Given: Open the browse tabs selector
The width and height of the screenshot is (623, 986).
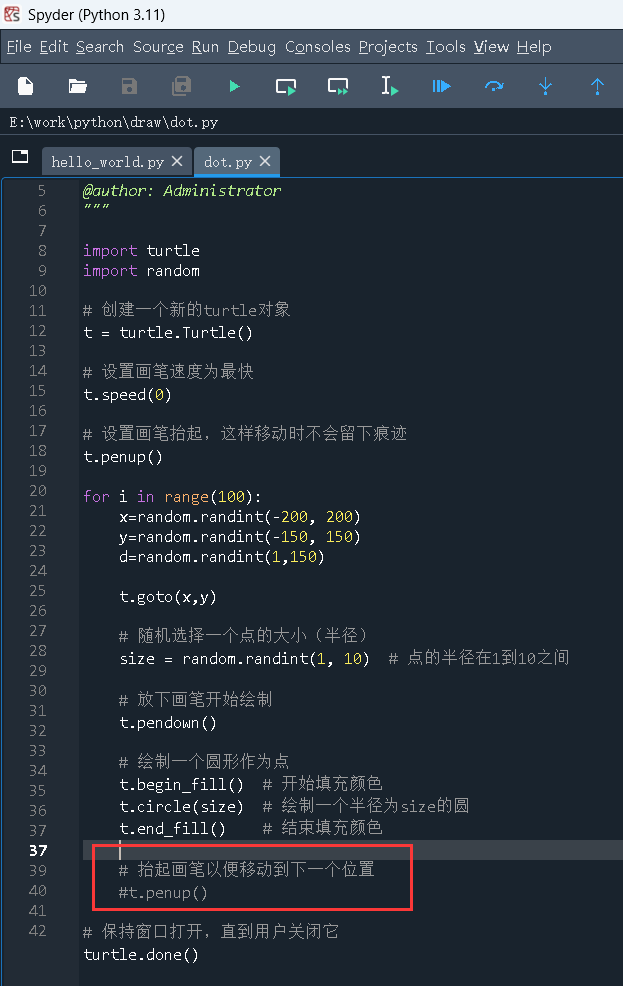Looking at the screenshot, I should pos(19,157).
